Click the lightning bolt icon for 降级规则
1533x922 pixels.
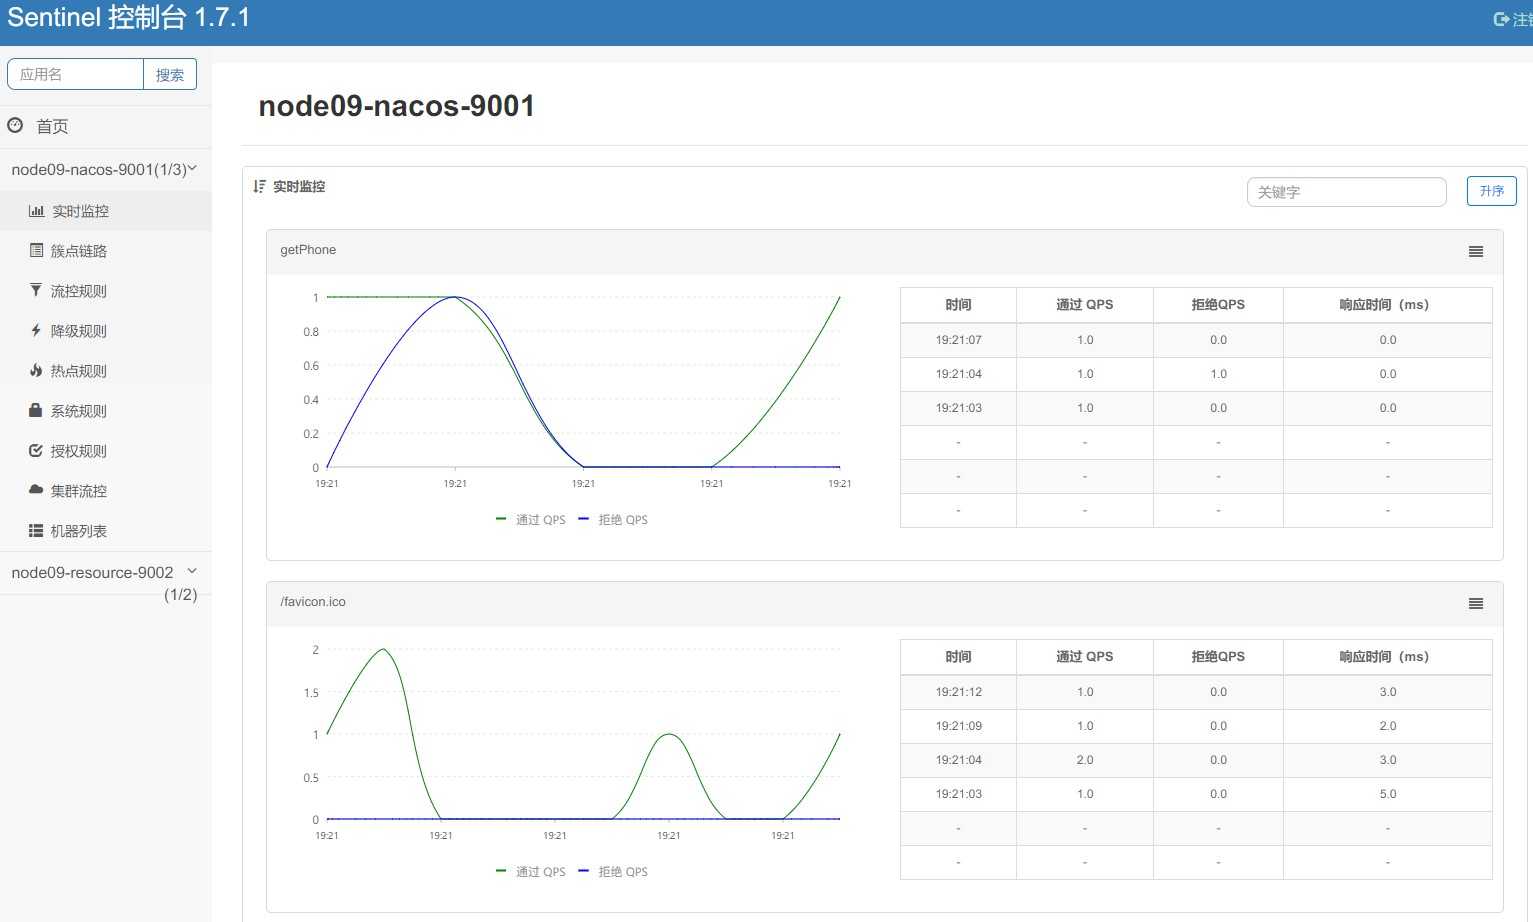pyautogui.click(x=36, y=331)
